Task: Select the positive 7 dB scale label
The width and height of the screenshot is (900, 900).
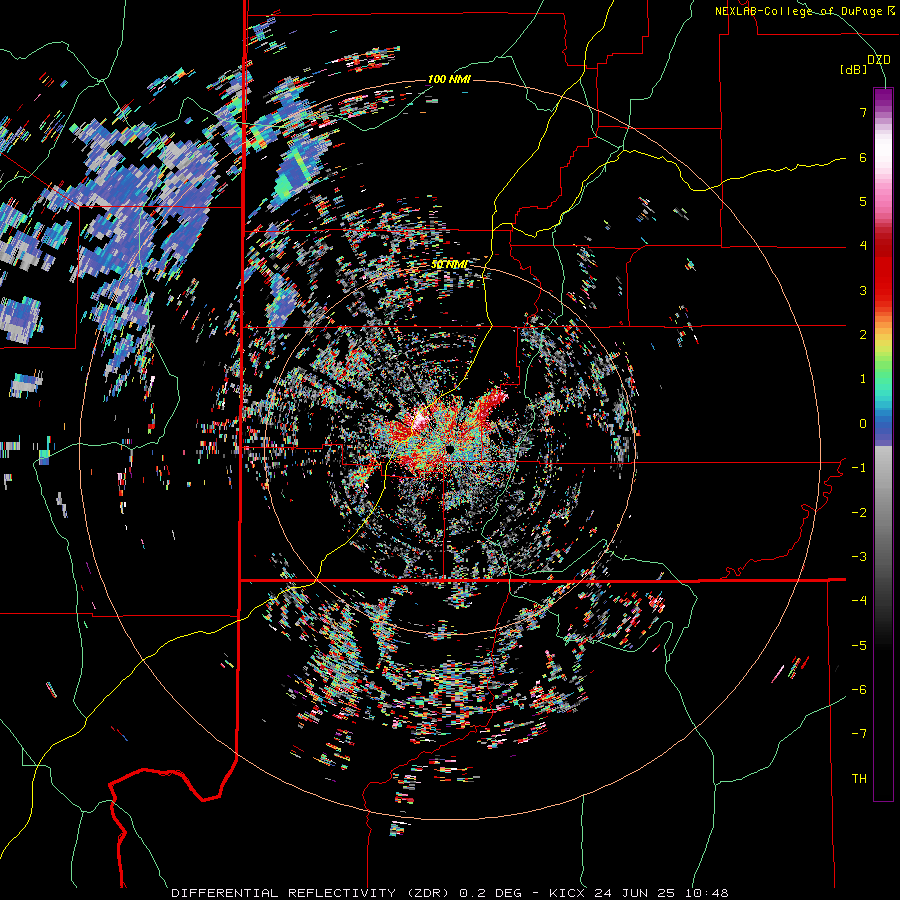Action: pyautogui.click(x=863, y=112)
